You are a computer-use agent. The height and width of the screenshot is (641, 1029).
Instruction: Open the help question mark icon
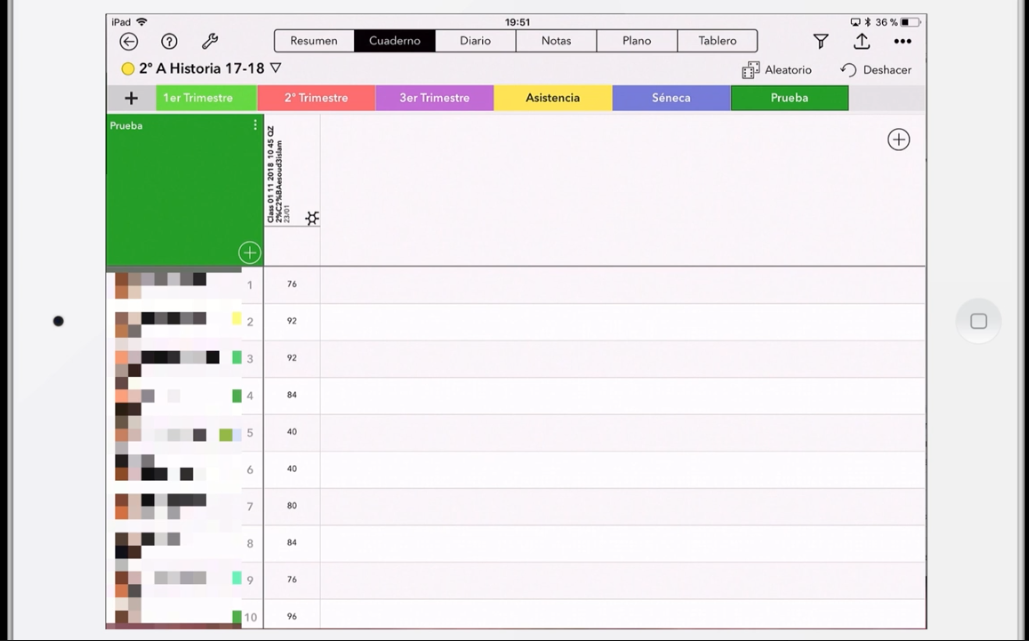pos(169,41)
